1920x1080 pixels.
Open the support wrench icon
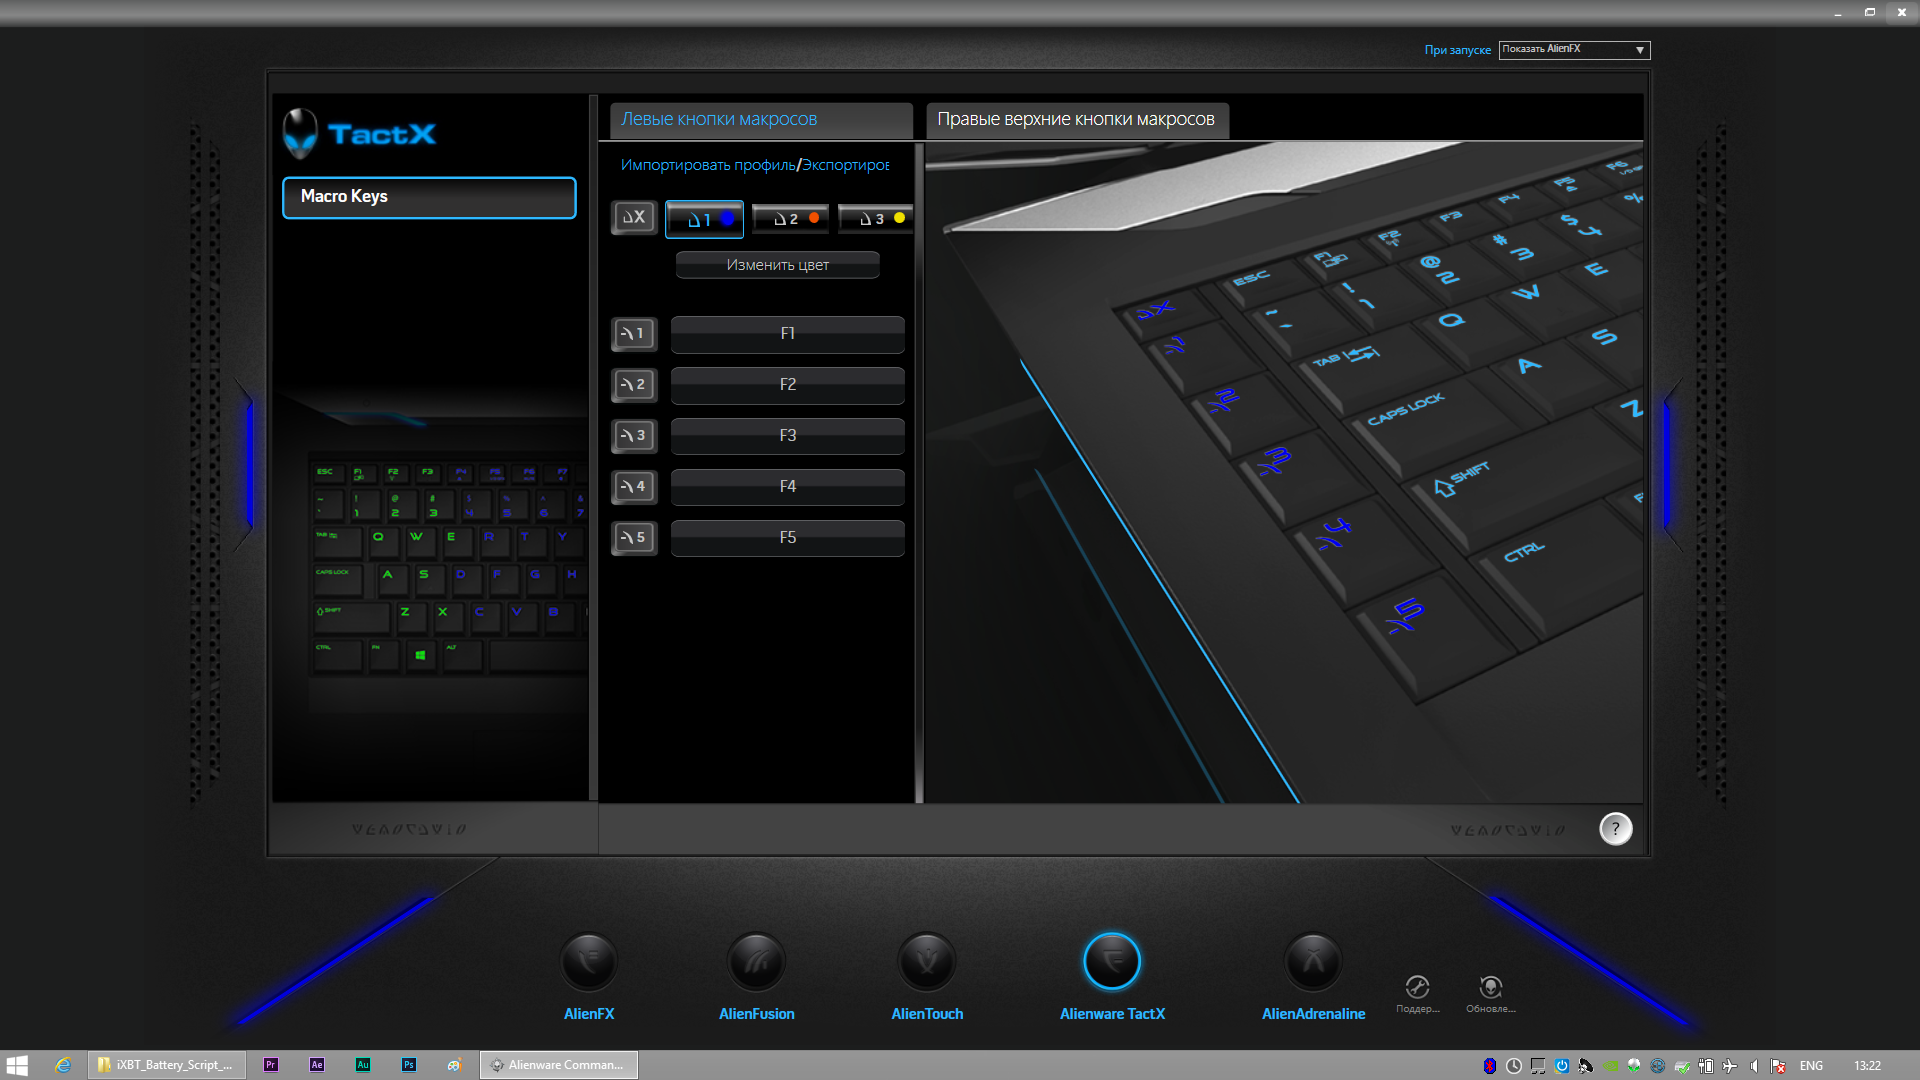point(1417,988)
